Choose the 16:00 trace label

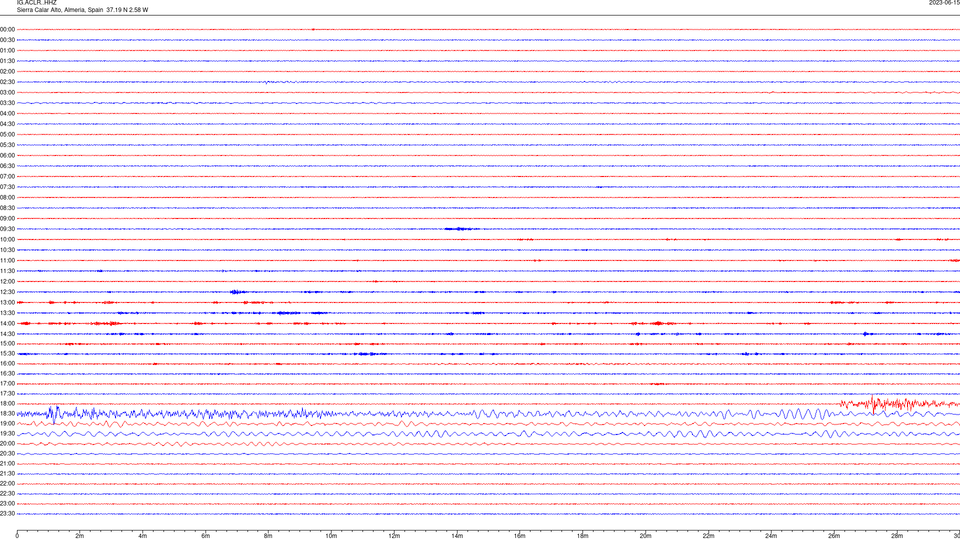click(7, 364)
